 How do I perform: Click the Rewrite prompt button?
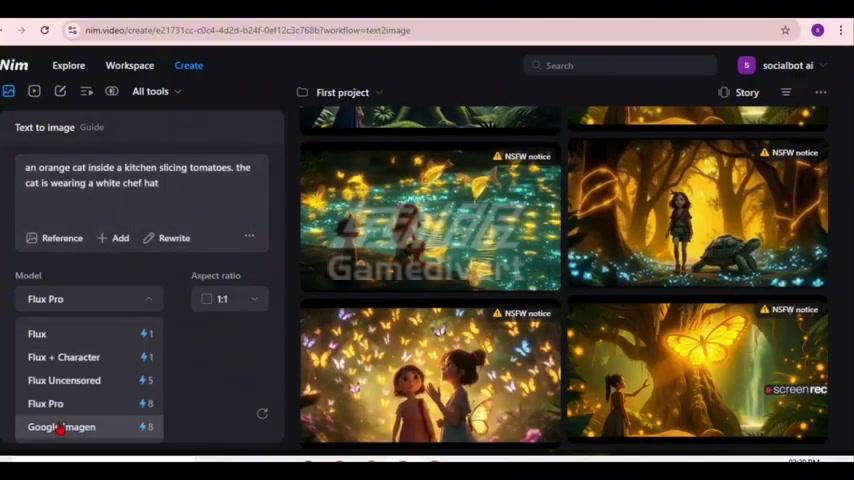[166, 238]
